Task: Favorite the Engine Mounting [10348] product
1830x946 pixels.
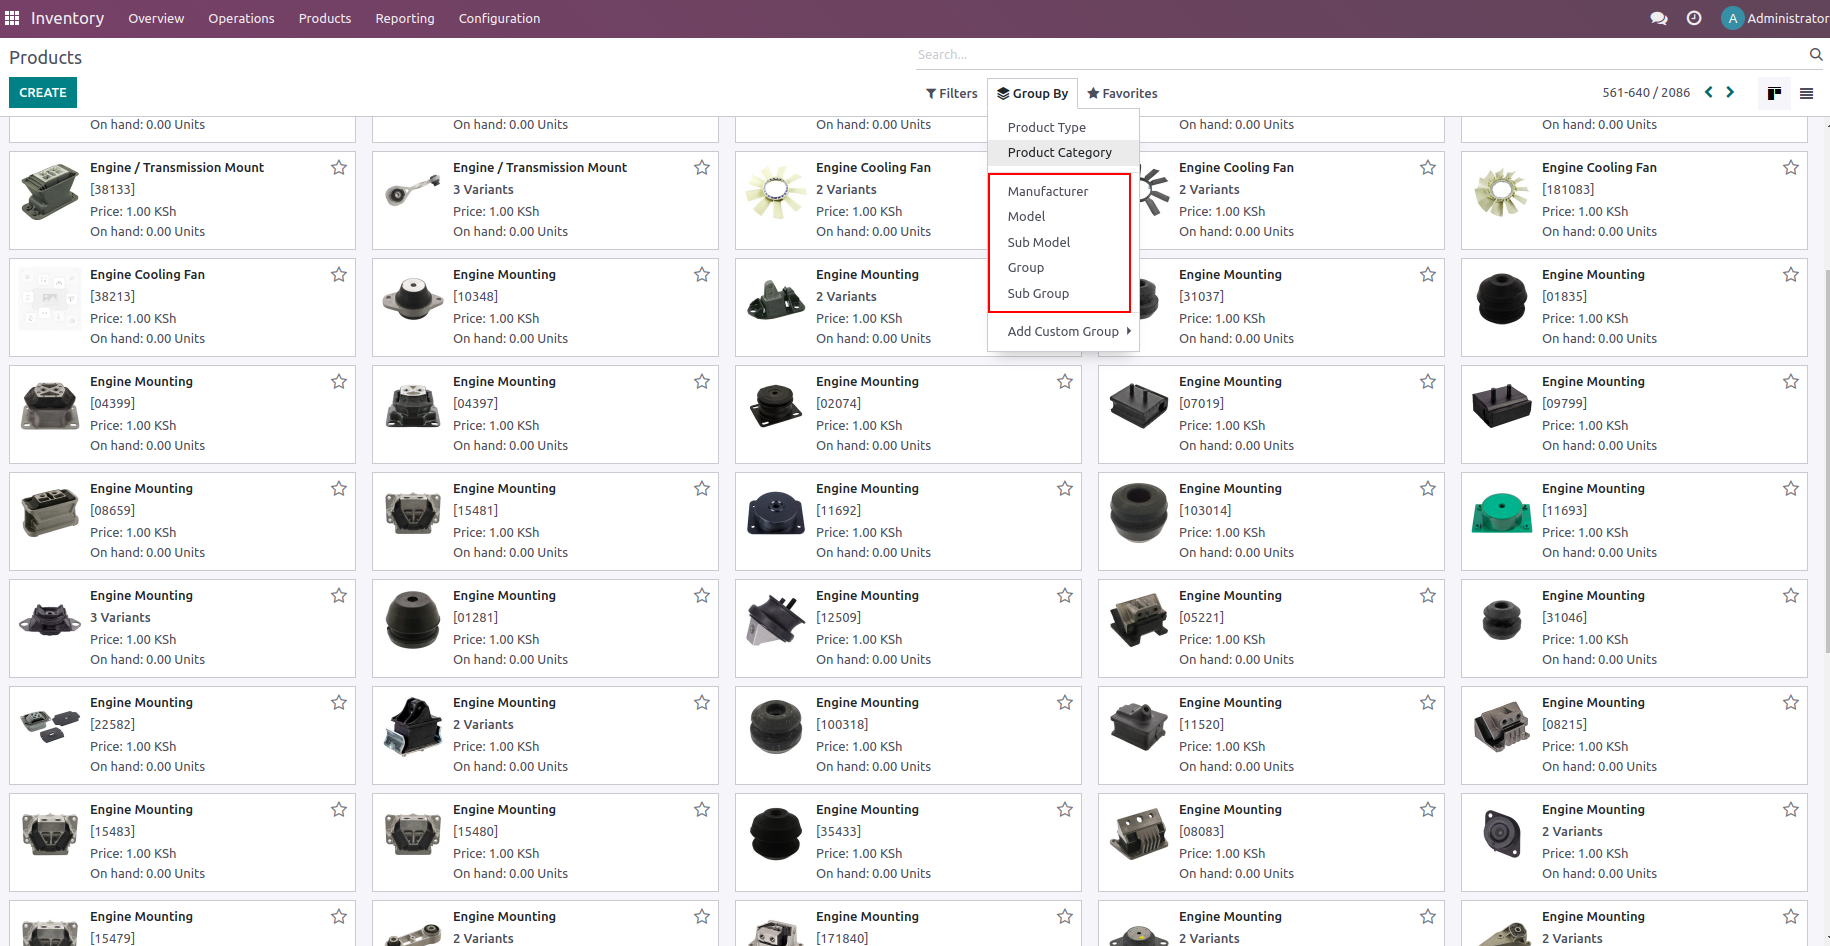Action: [702, 274]
